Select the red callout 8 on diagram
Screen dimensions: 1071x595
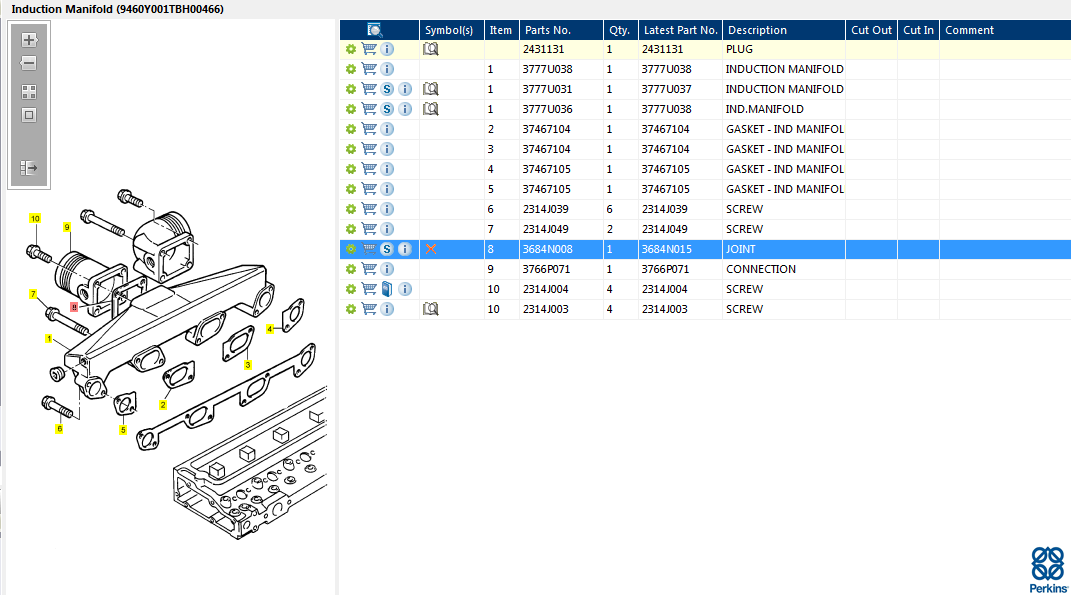74,307
